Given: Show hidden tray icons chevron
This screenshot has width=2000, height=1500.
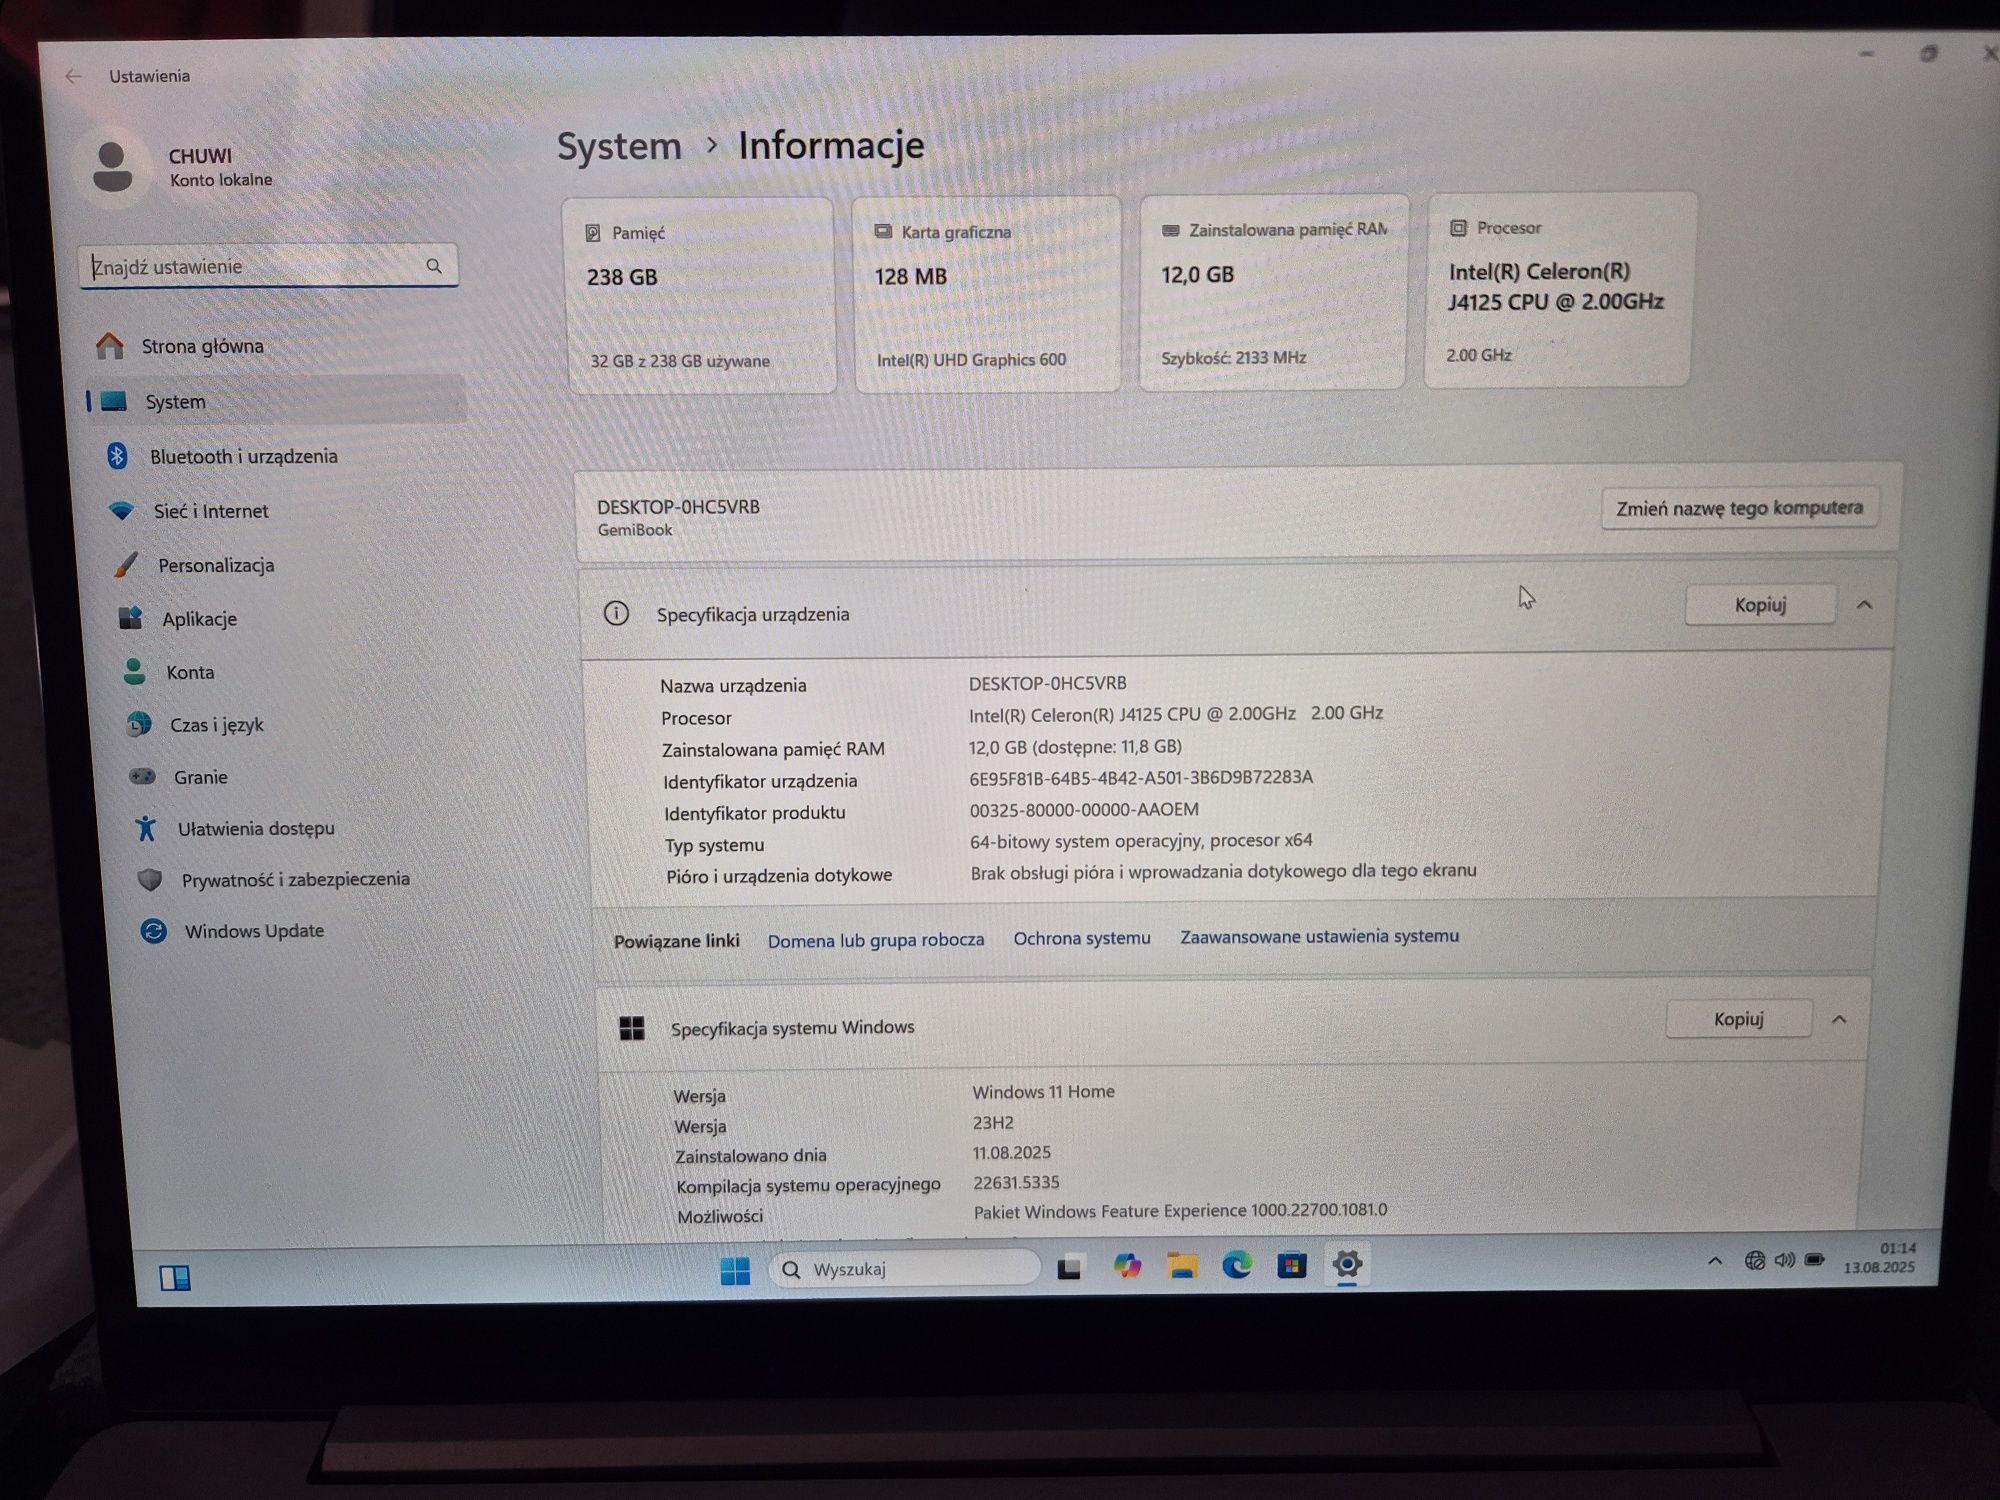Looking at the screenshot, I should (1715, 1261).
